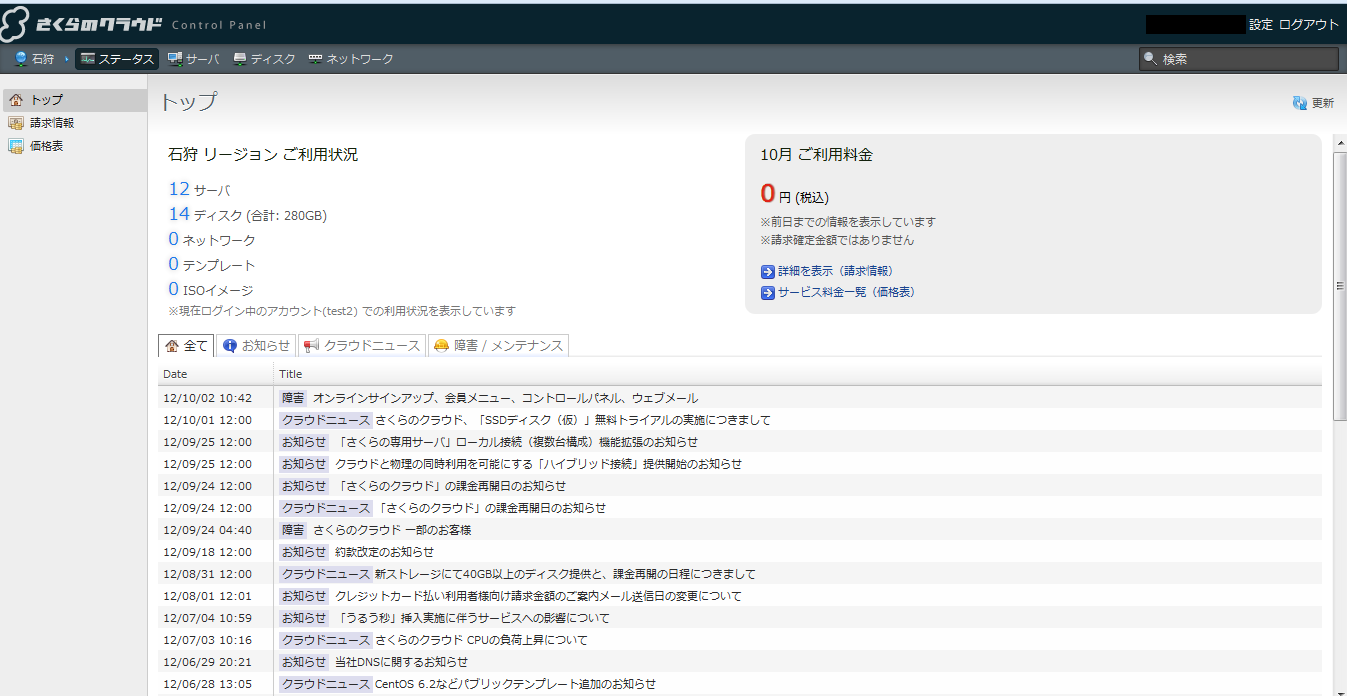1347x696 pixels.
Task: Open the 新ストレージにて40GB以上 news entry
Action: click(x=740, y=574)
